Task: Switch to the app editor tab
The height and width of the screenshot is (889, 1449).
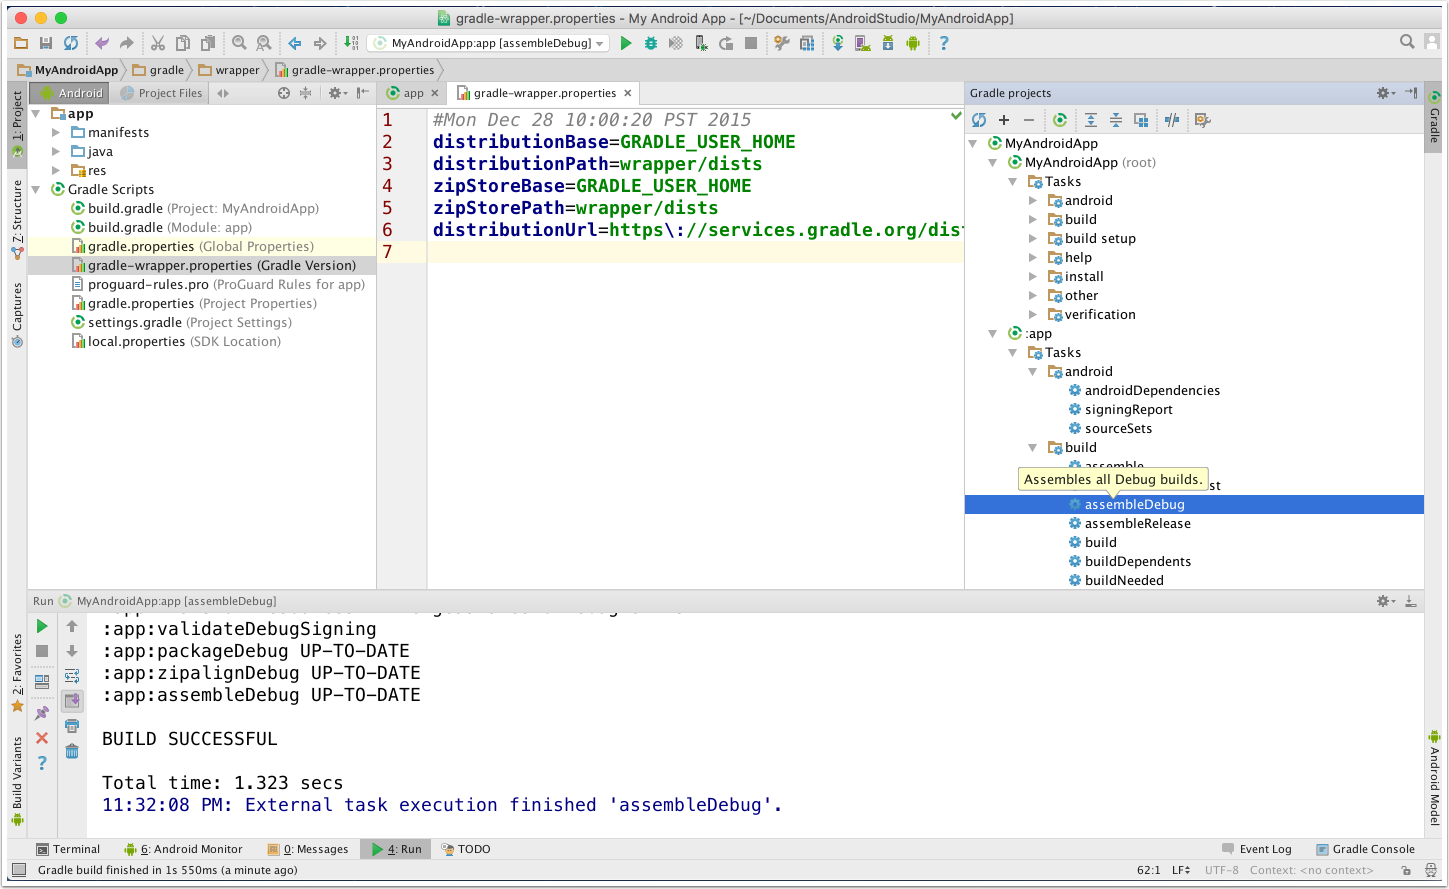Action: (413, 93)
